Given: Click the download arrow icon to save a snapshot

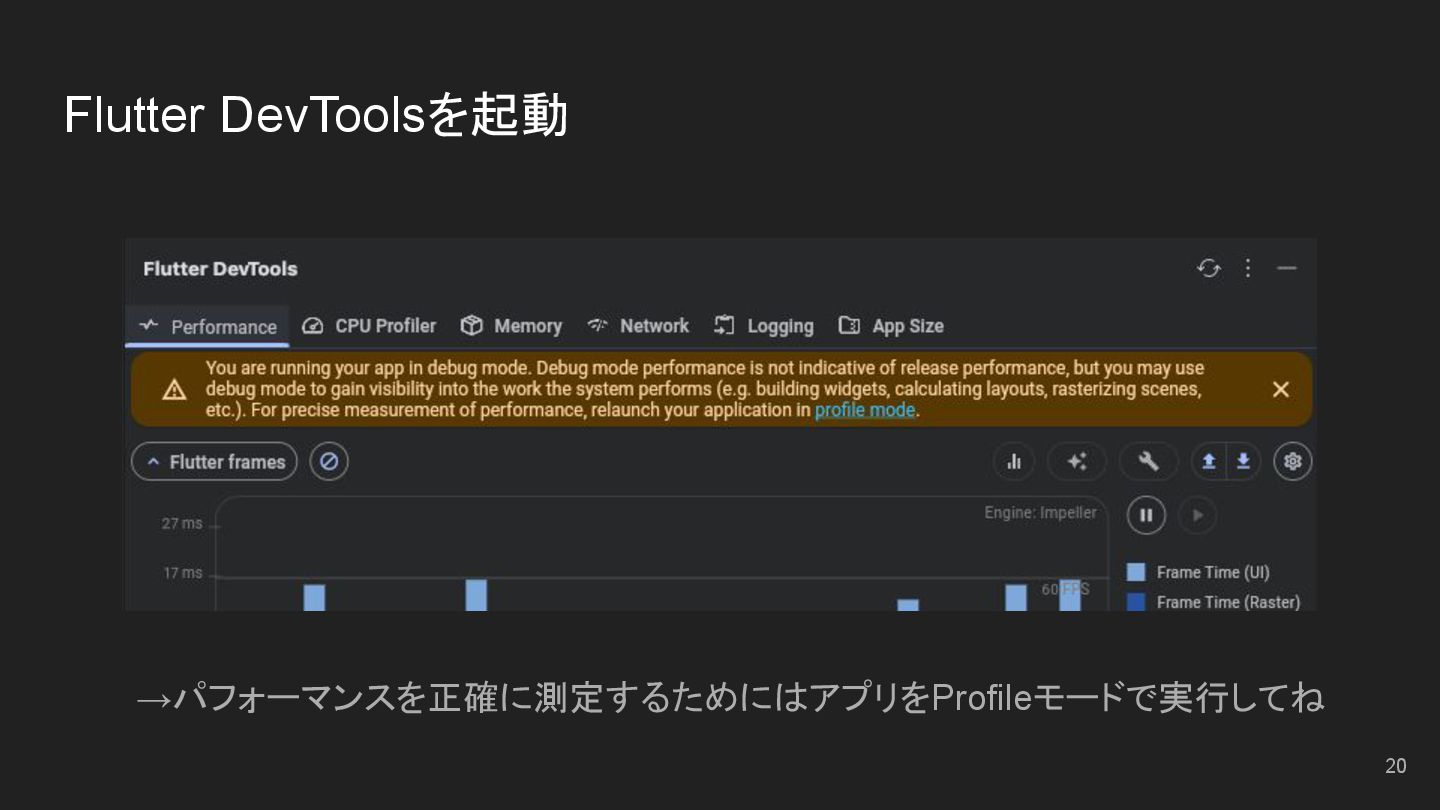Looking at the screenshot, I should click(1243, 462).
